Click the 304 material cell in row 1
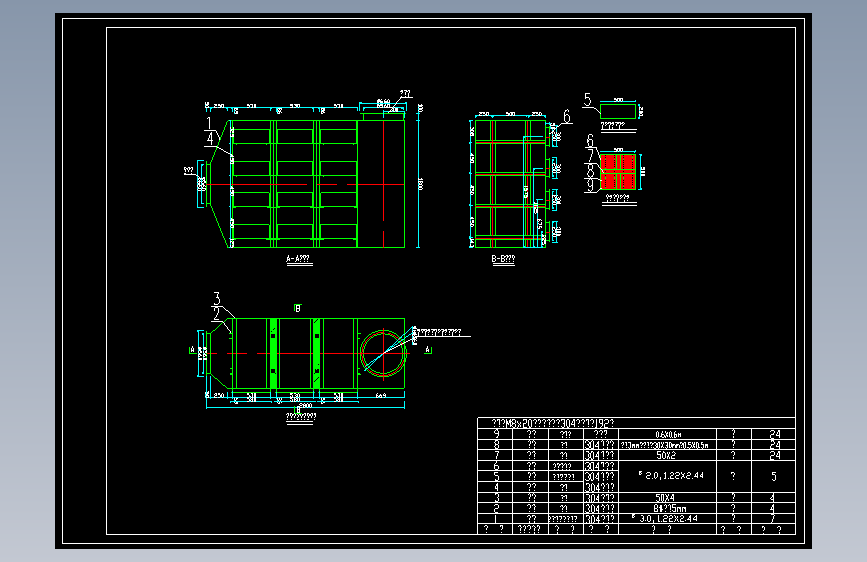The height and width of the screenshot is (562, 867). point(600,518)
